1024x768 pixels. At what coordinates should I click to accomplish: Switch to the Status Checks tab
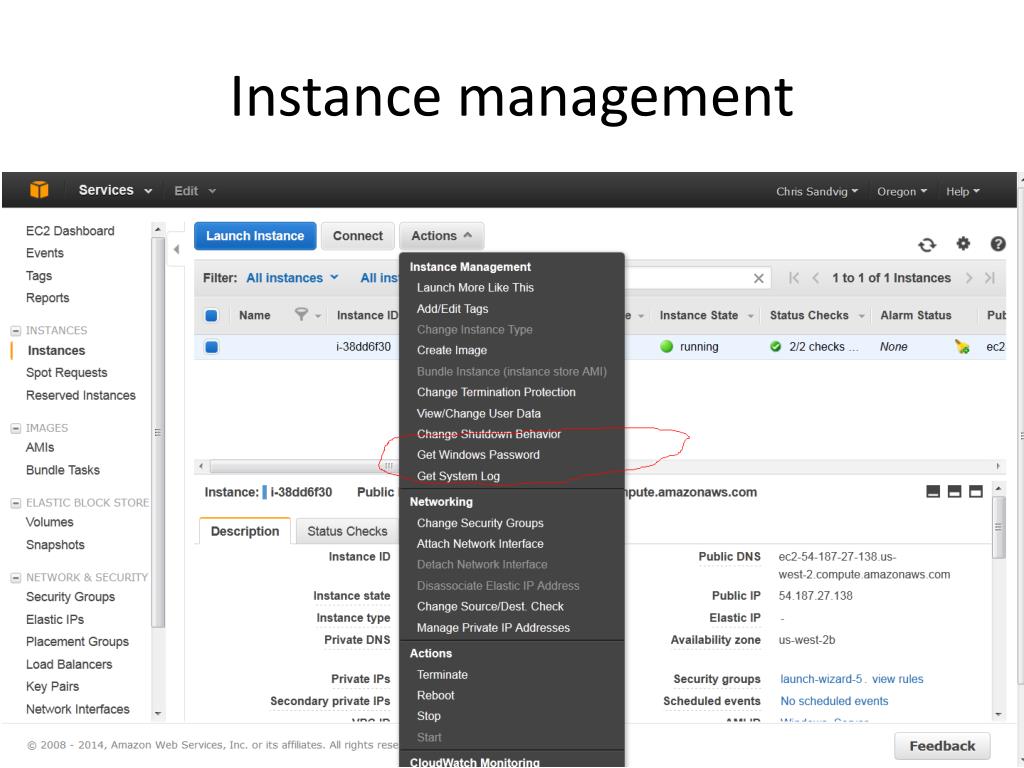347,531
